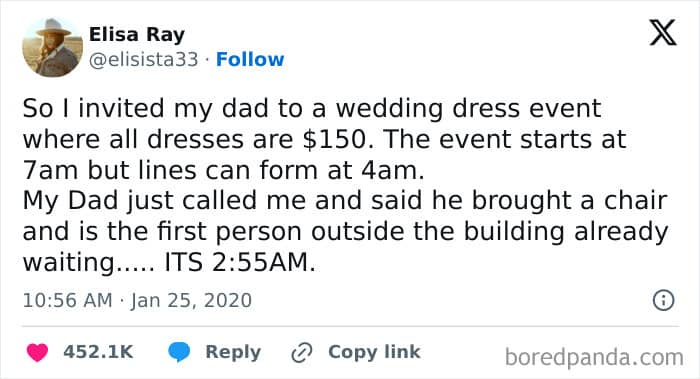View the 452.1K likes count
Viewport: 700px width, 379px height.
pos(98,352)
